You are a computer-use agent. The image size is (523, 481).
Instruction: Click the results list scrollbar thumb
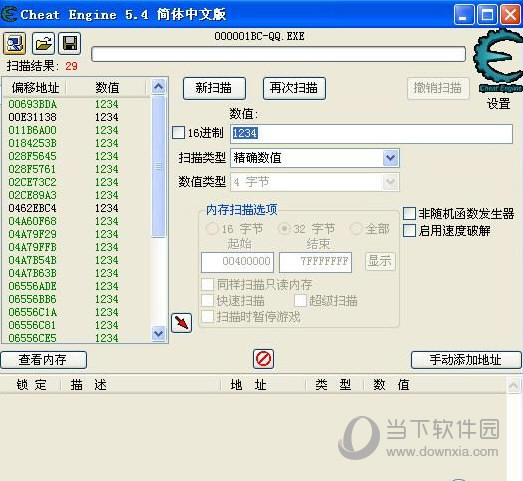tap(158, 166)
